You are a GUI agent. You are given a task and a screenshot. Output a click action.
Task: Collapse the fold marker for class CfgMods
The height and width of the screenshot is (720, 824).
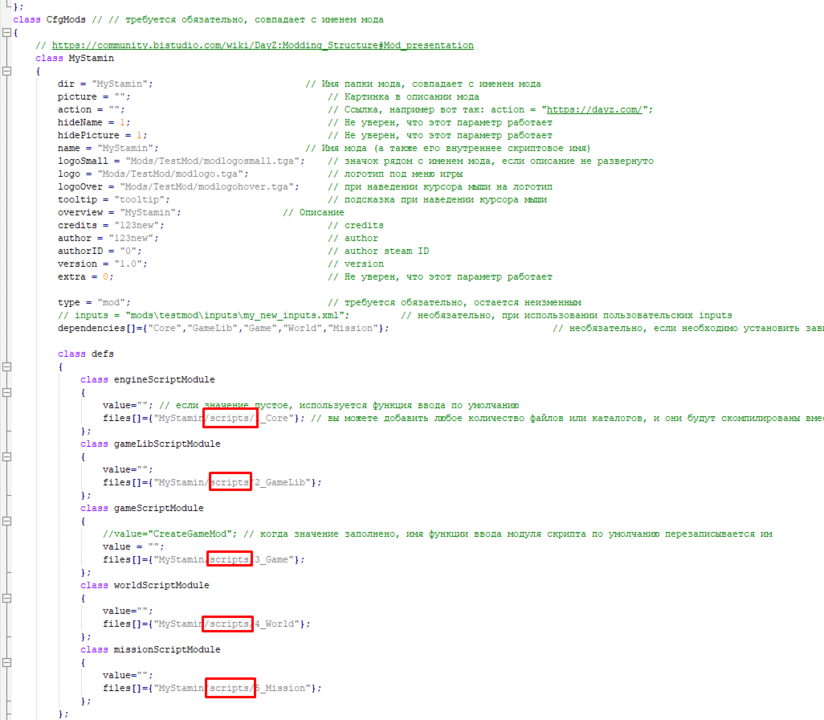[6, 33]
